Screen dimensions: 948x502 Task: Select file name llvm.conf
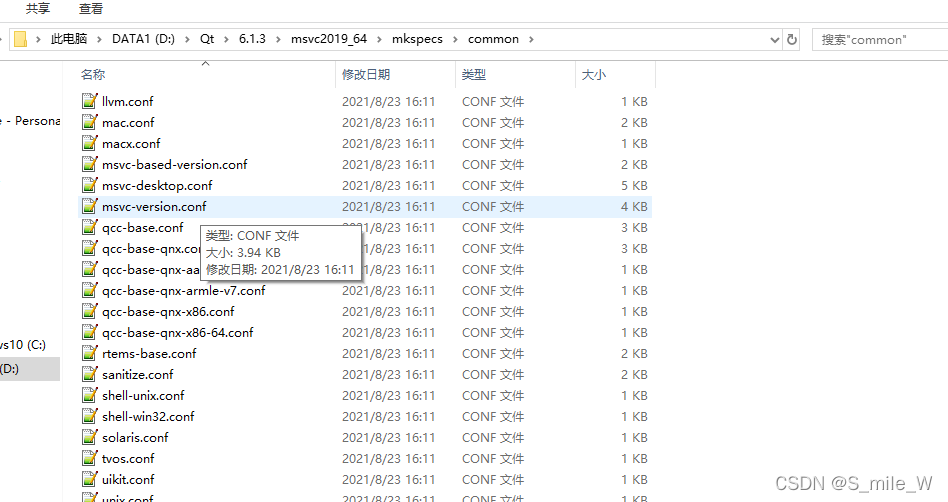128,101
